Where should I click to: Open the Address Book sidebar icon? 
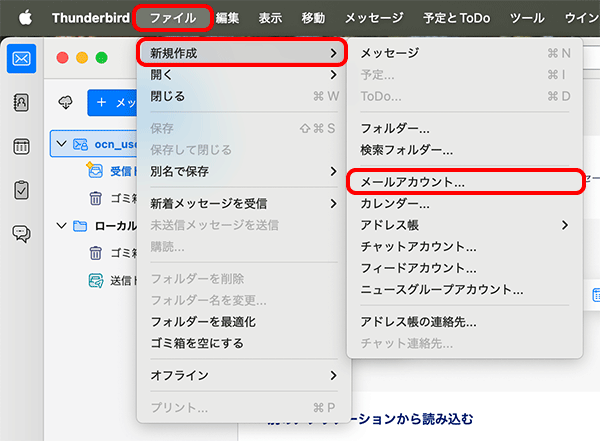point(20,102)
